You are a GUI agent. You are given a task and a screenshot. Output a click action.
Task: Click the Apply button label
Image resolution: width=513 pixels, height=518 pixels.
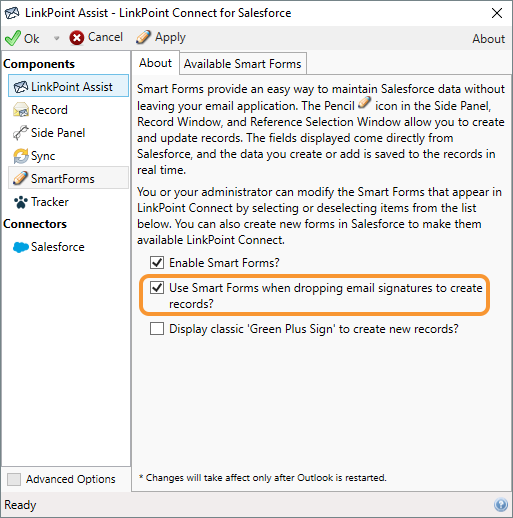pyautogui.click(x=170, y=37)
